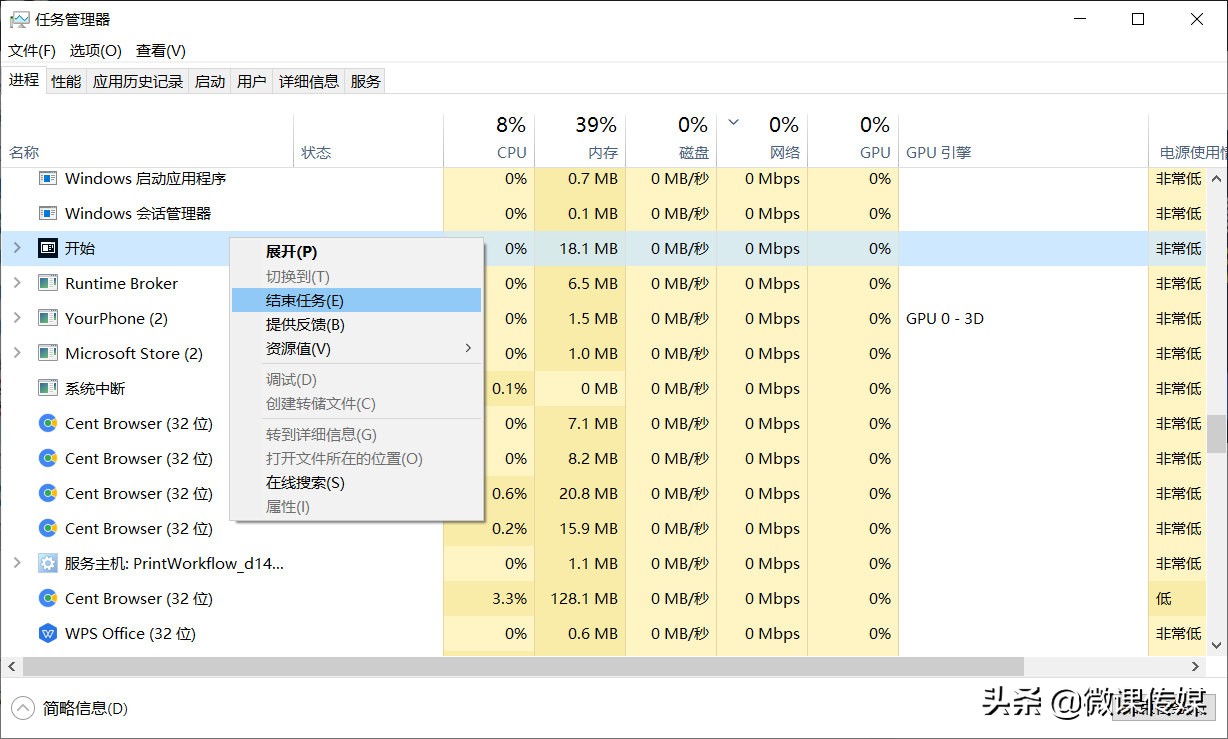The width and height of the screenshot is (1228, 739).
Task: Sort by the 电源使用情况 column header
Action: point(1188,140)
